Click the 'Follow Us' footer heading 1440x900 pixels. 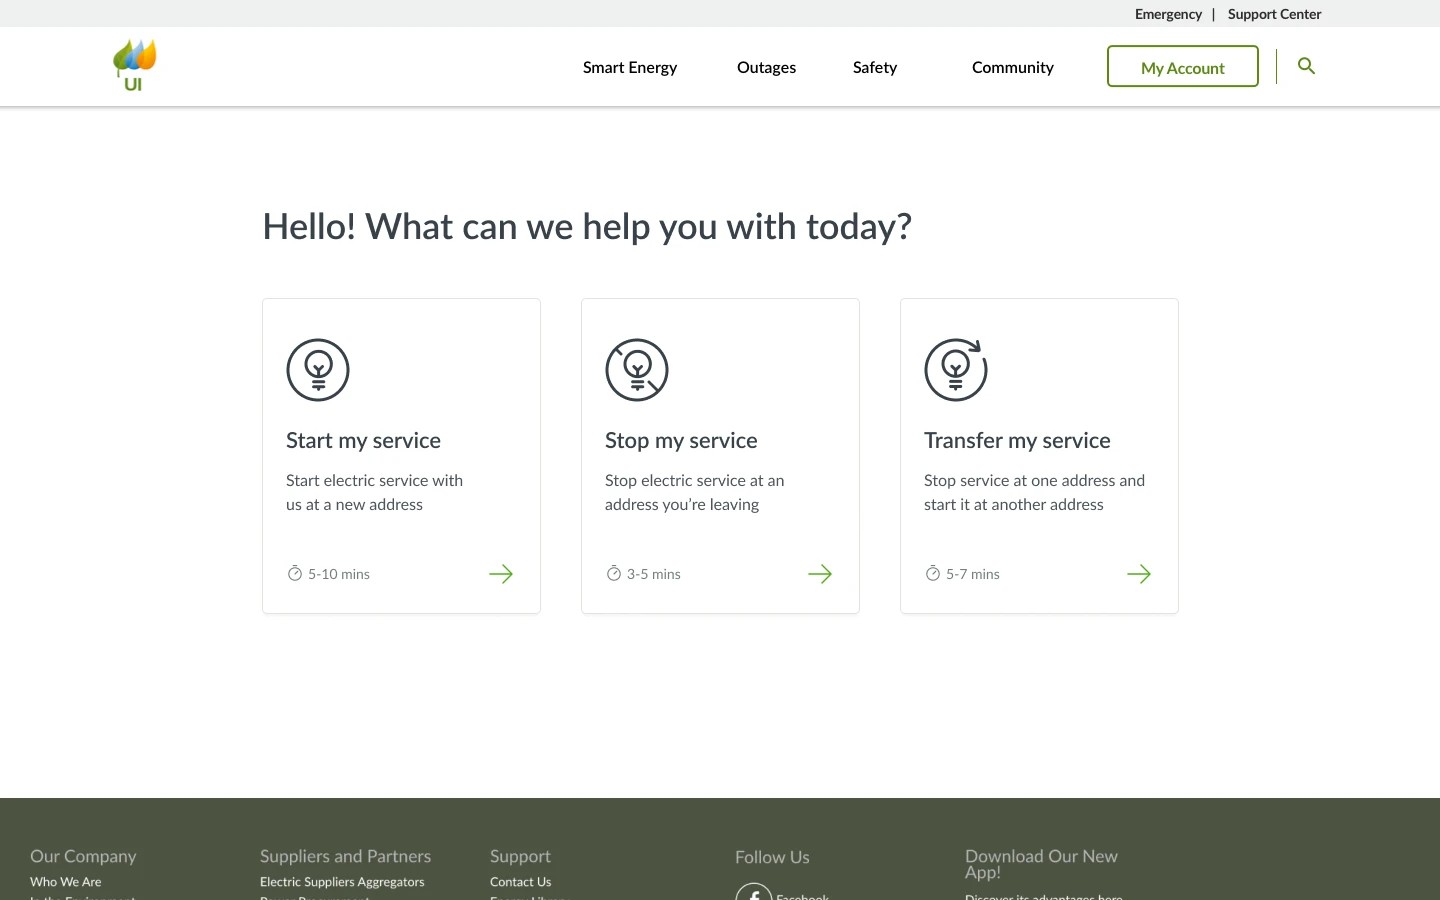click(x=773, y=857)
